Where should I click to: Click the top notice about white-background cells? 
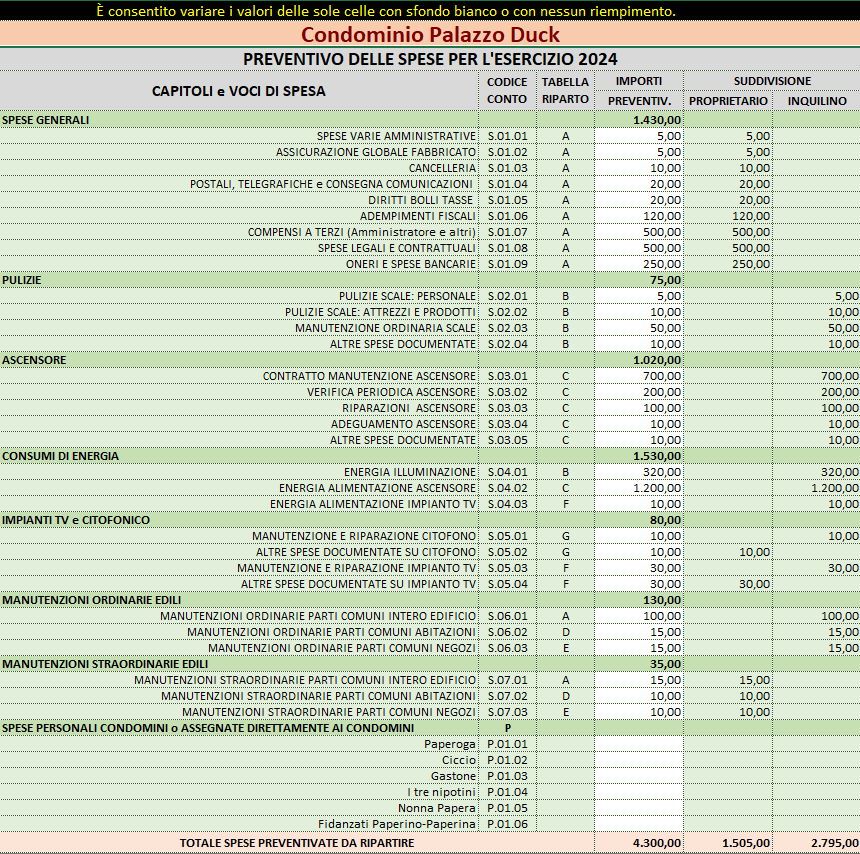click(386, 11)
